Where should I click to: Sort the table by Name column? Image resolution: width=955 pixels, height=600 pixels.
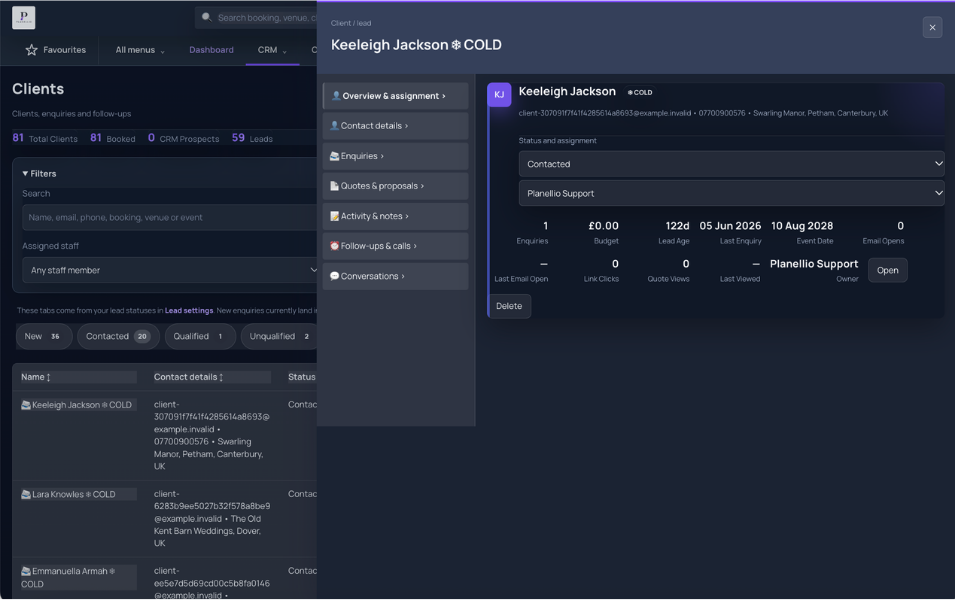coord(36,377)
